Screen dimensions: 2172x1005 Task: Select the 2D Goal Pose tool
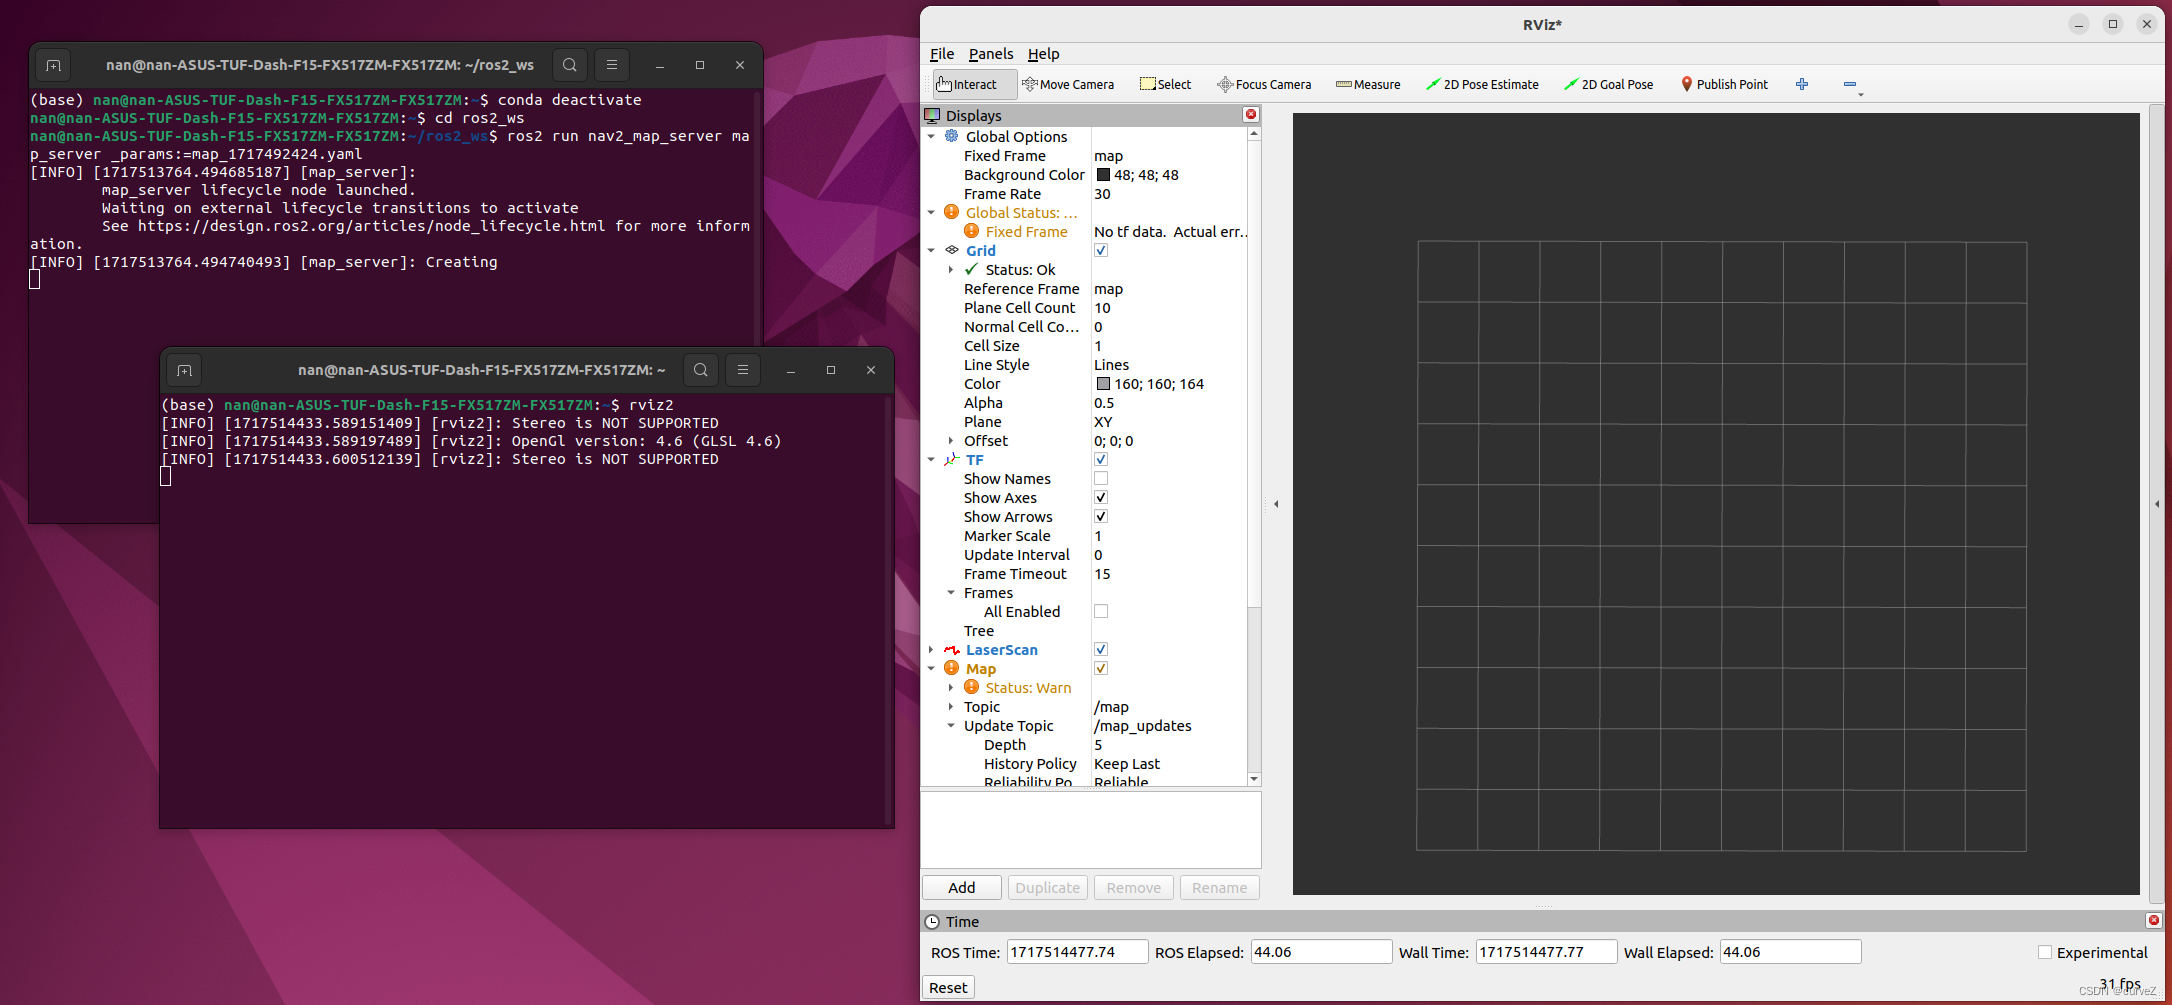(1609, 84)
